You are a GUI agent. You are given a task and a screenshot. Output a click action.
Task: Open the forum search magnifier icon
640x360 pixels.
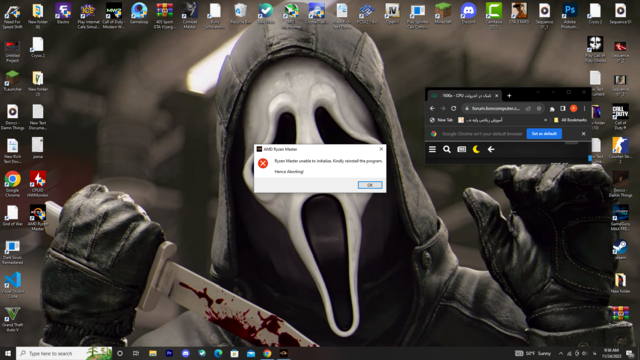(447, 149)
